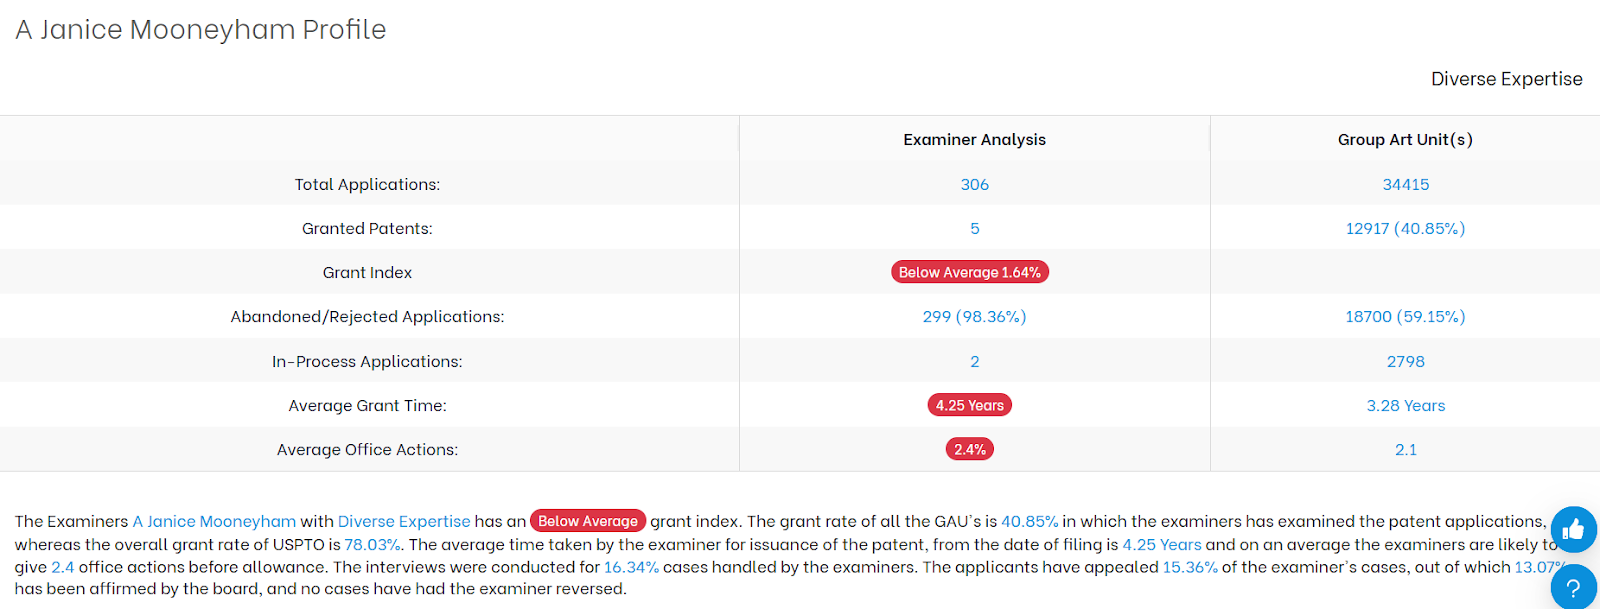
Task: Click A Janice Mooneyham link in paragraph
Action: click(214, 521)
